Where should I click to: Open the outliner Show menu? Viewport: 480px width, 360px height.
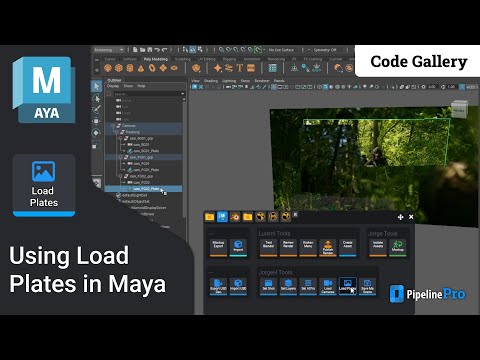click(128, 86)
